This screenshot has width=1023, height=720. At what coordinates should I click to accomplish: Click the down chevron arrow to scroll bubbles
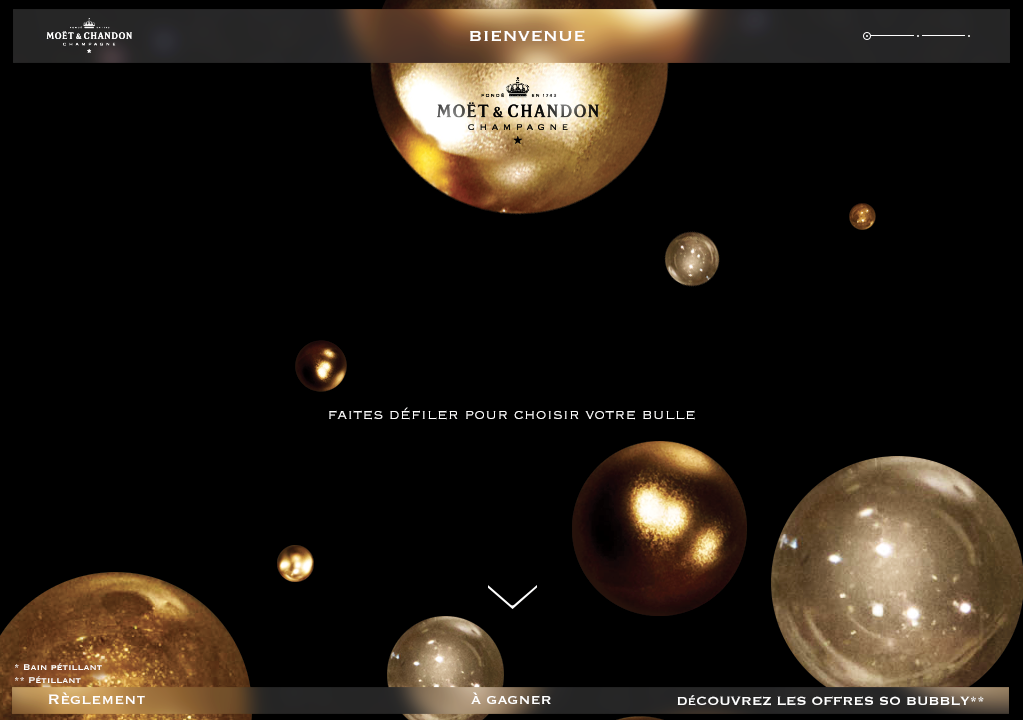(x=512, y=596)
